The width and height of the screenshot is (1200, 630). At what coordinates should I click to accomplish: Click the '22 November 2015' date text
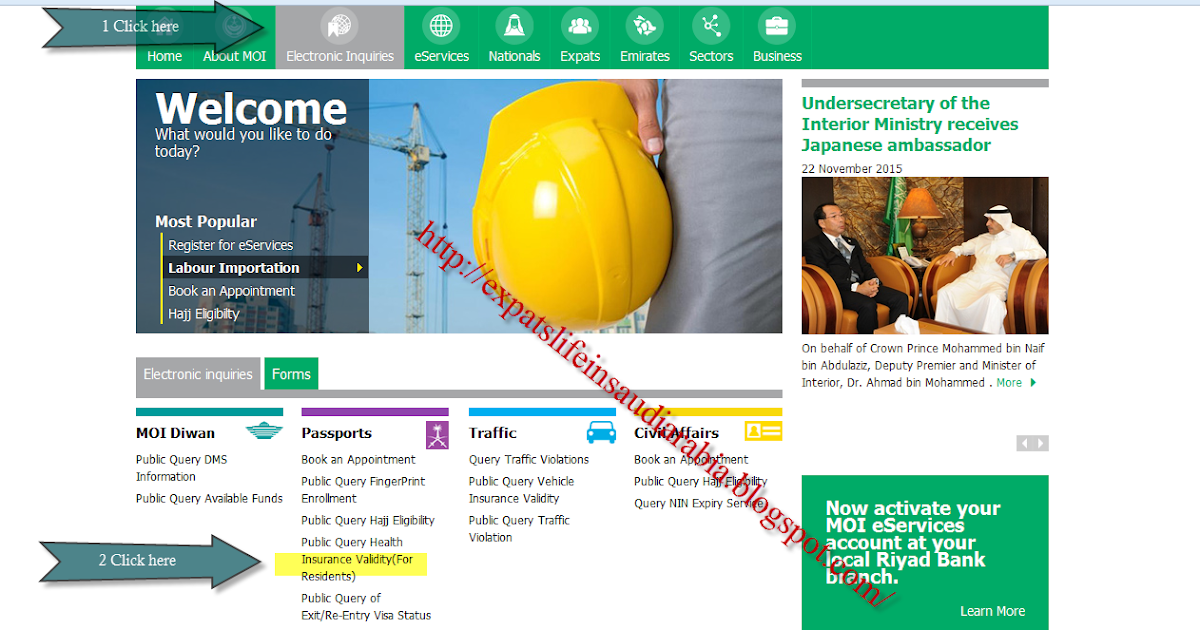pyautogui.click(x=852, y=168)
